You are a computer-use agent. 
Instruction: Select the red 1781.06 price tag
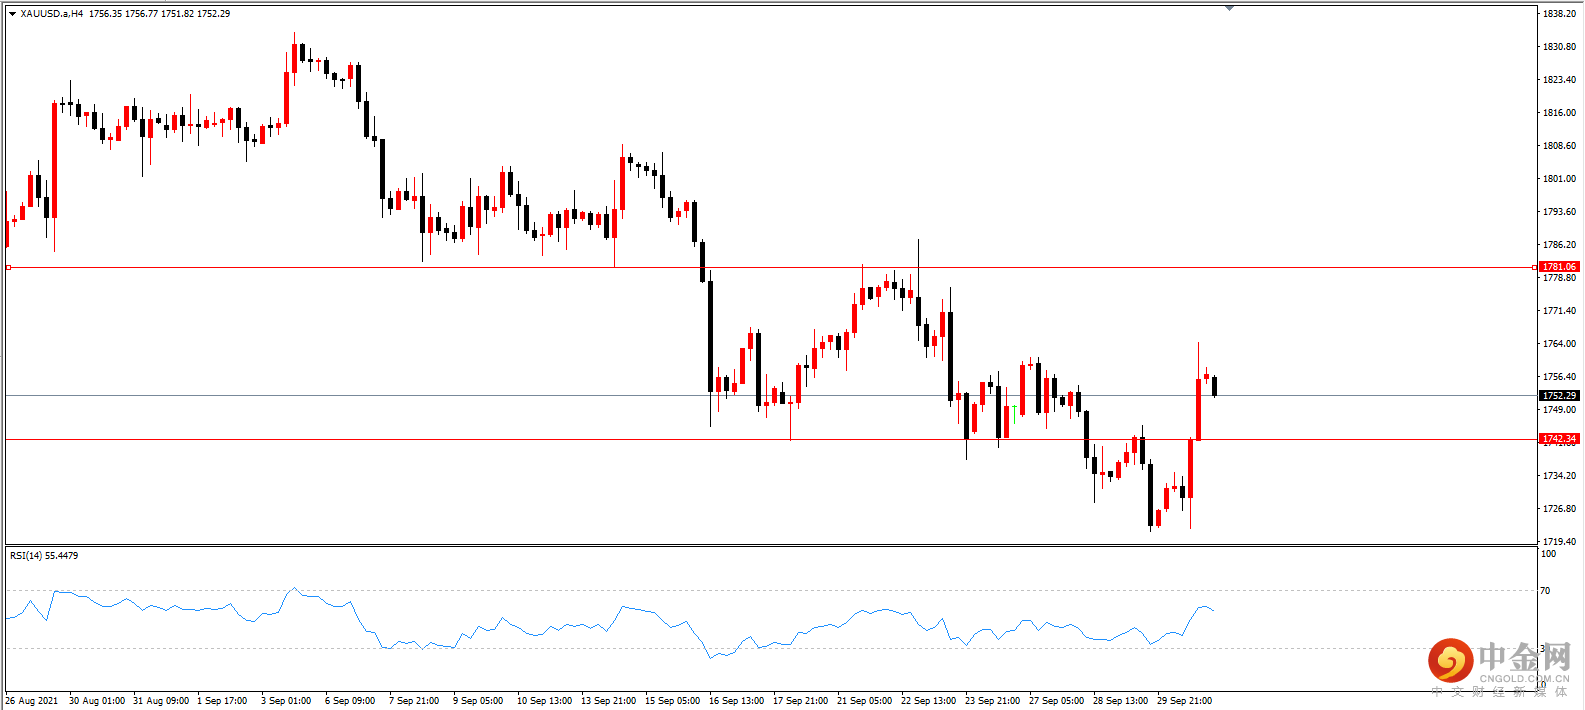tap(1559, 267)
